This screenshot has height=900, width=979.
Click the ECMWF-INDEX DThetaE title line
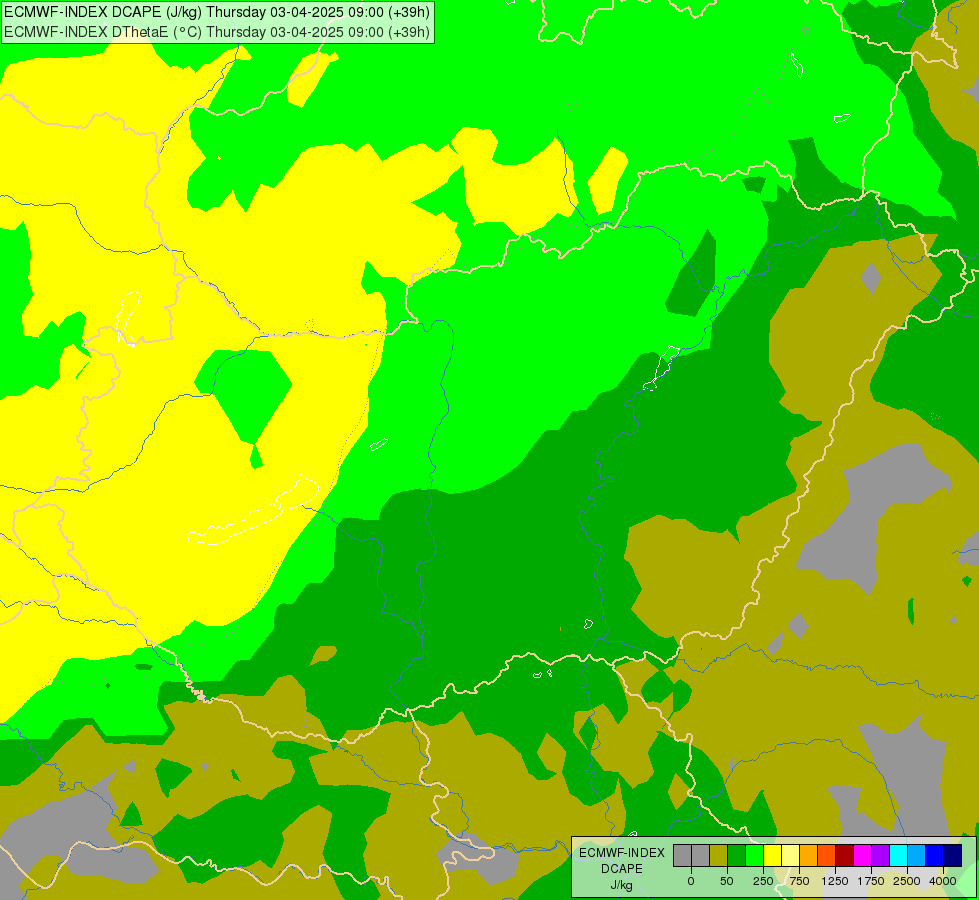click(x=217, y=32)
